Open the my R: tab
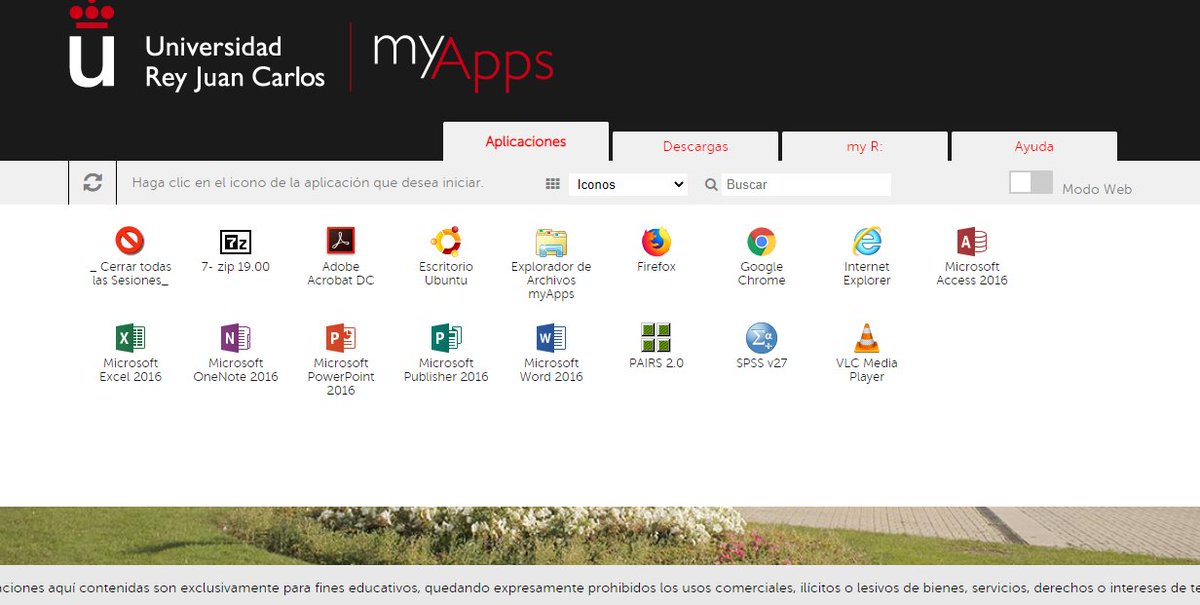Image resolution: width=1200 pixels, height=605 pixels. [x=865, y=146]
